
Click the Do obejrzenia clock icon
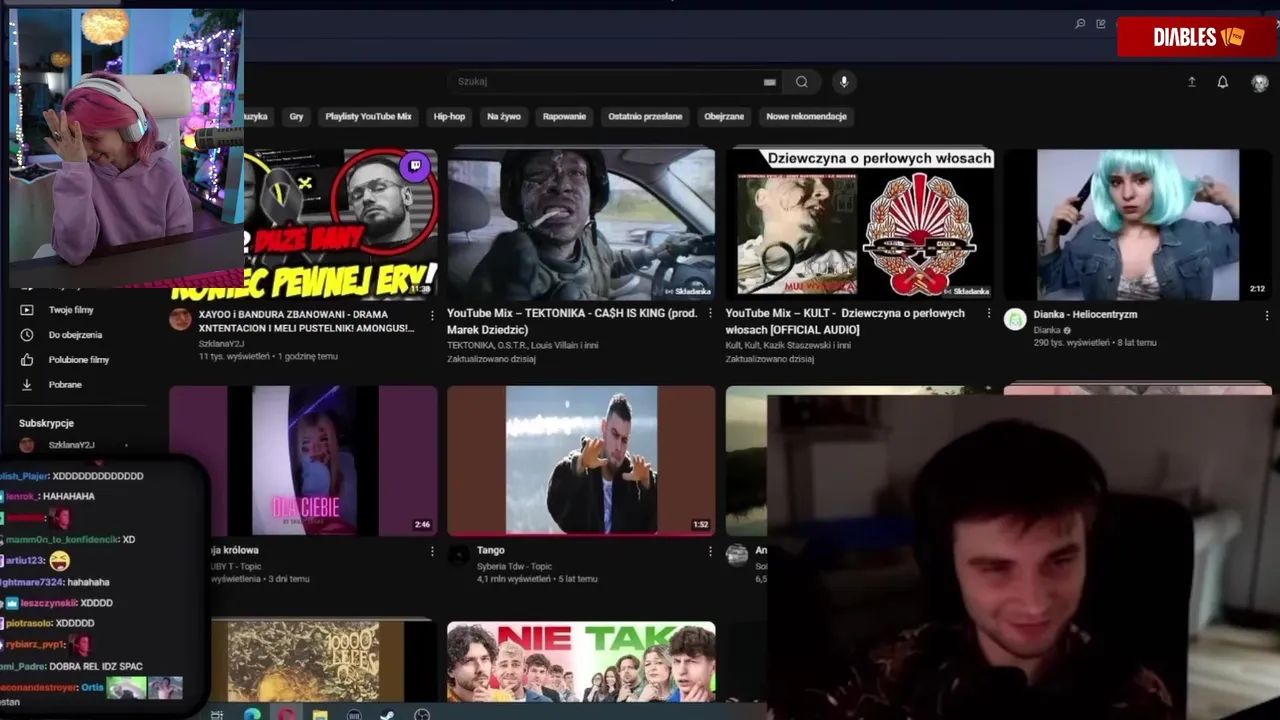pyautogui.click(x=27, y=335)
